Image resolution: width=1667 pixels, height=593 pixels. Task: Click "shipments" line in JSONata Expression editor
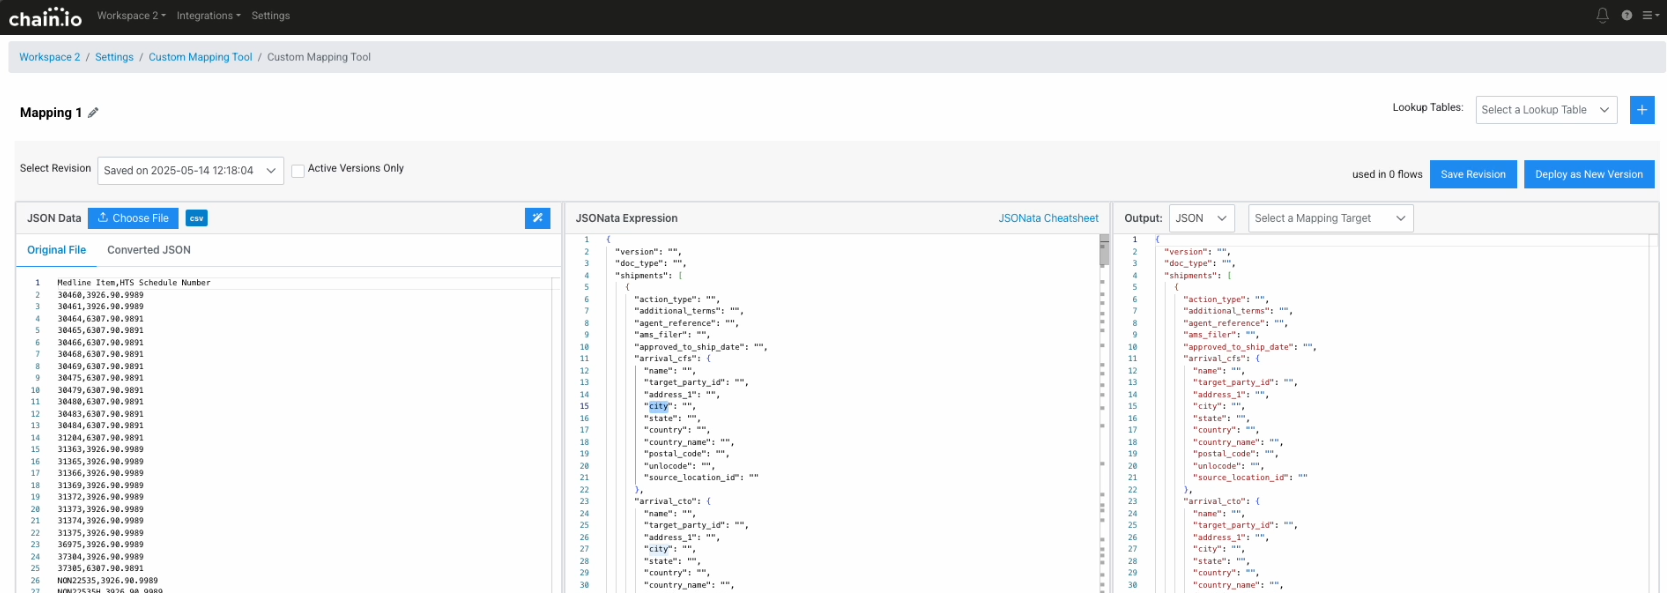tap(649, 276)
